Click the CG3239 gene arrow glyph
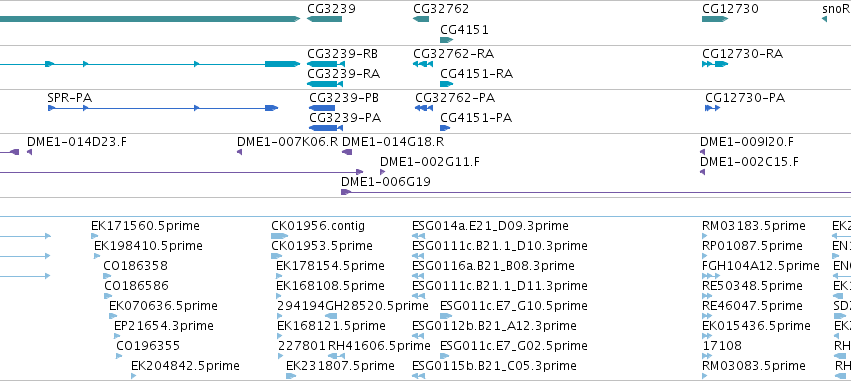Viewport: 851px width, 381px height. click(x=325, y=19)
